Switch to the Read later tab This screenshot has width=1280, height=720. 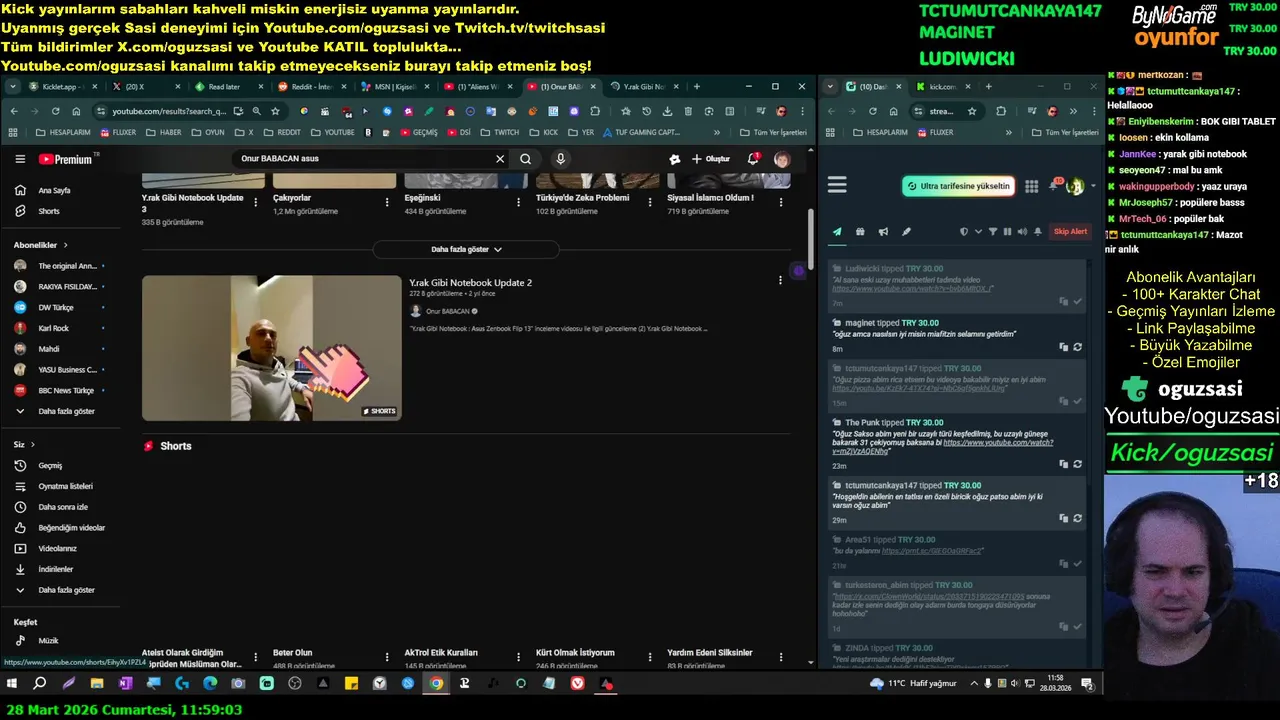tap(223, 87)
